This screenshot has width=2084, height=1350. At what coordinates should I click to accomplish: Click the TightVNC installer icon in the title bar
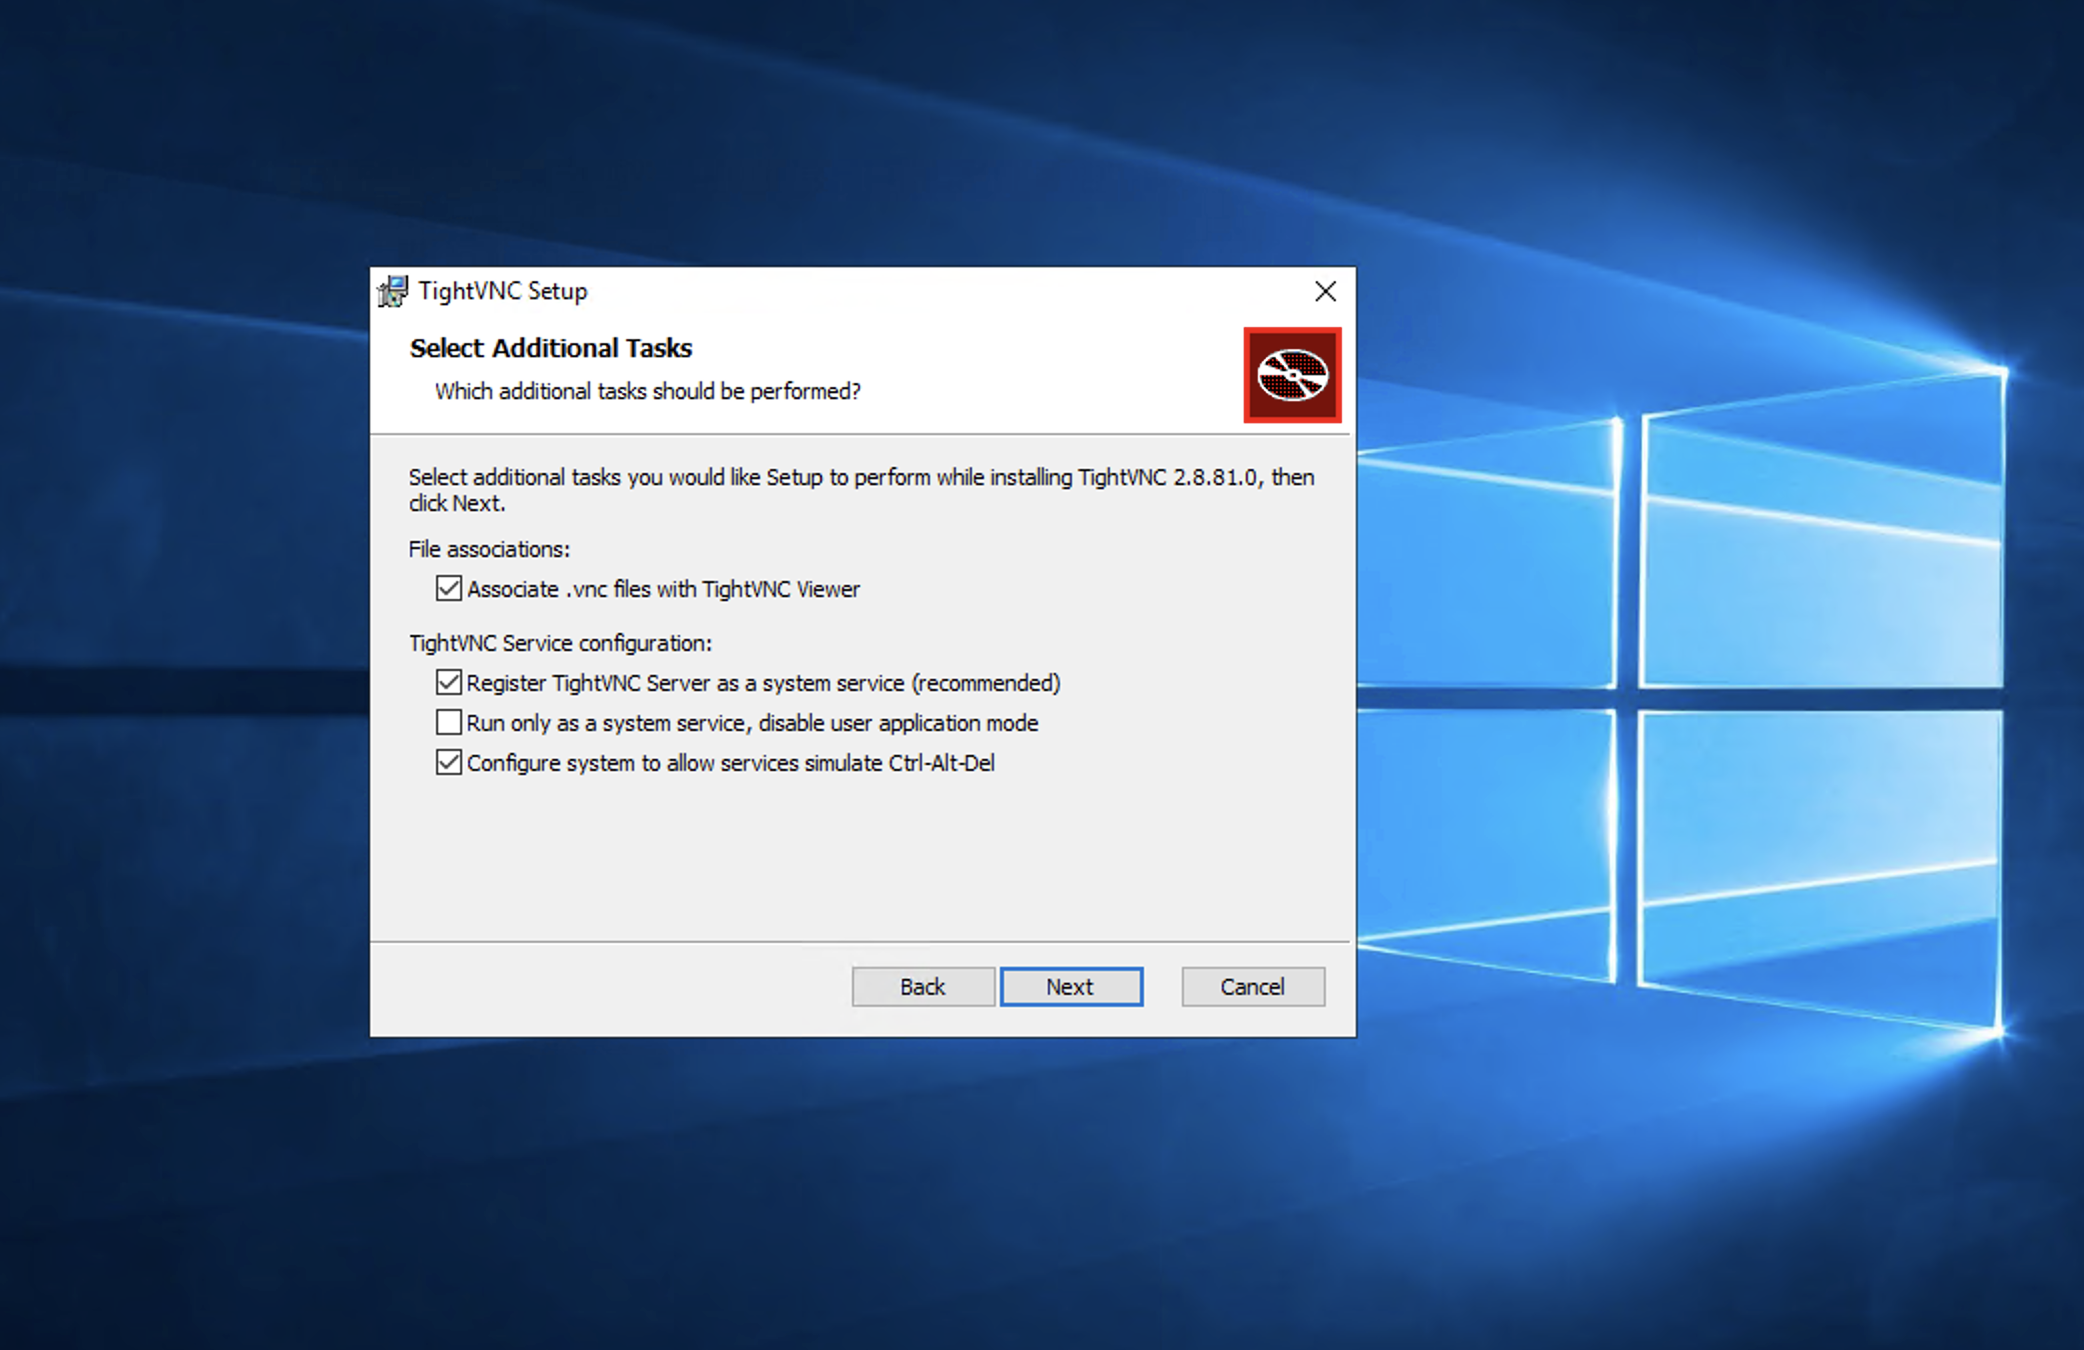392,291
